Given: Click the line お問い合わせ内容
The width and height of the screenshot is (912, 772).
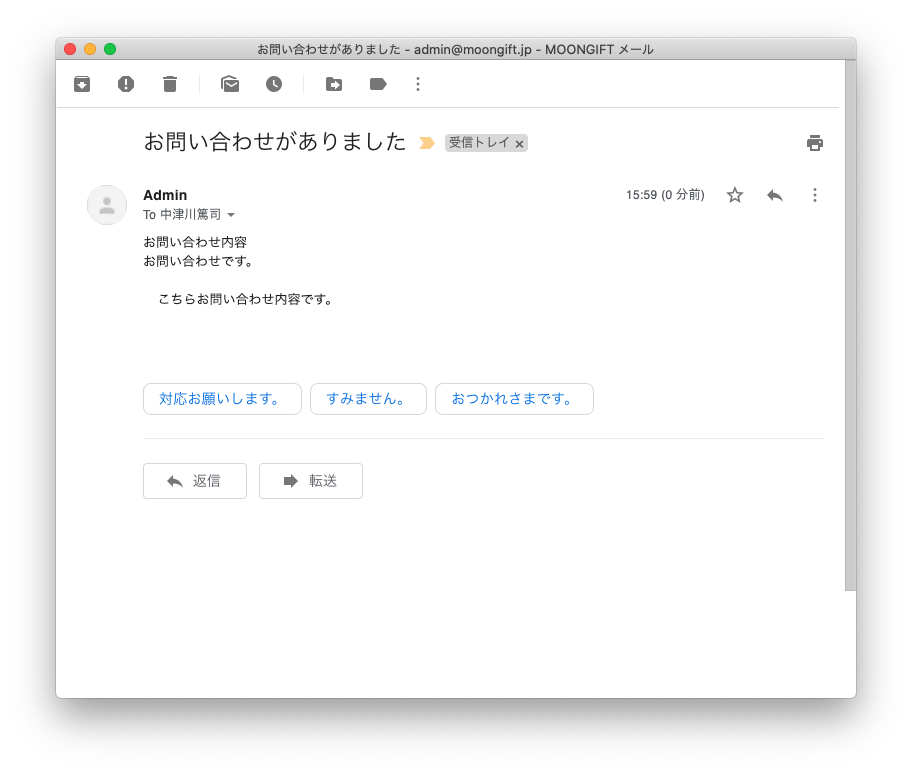Looking at the screenshot, I should click(x=195, y=242).
